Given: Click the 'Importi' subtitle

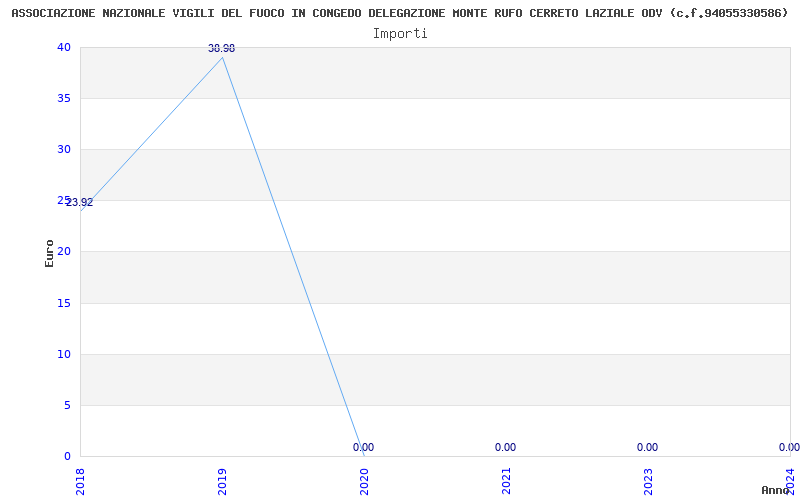Looking at the screenshot, I should click(400, 34).
